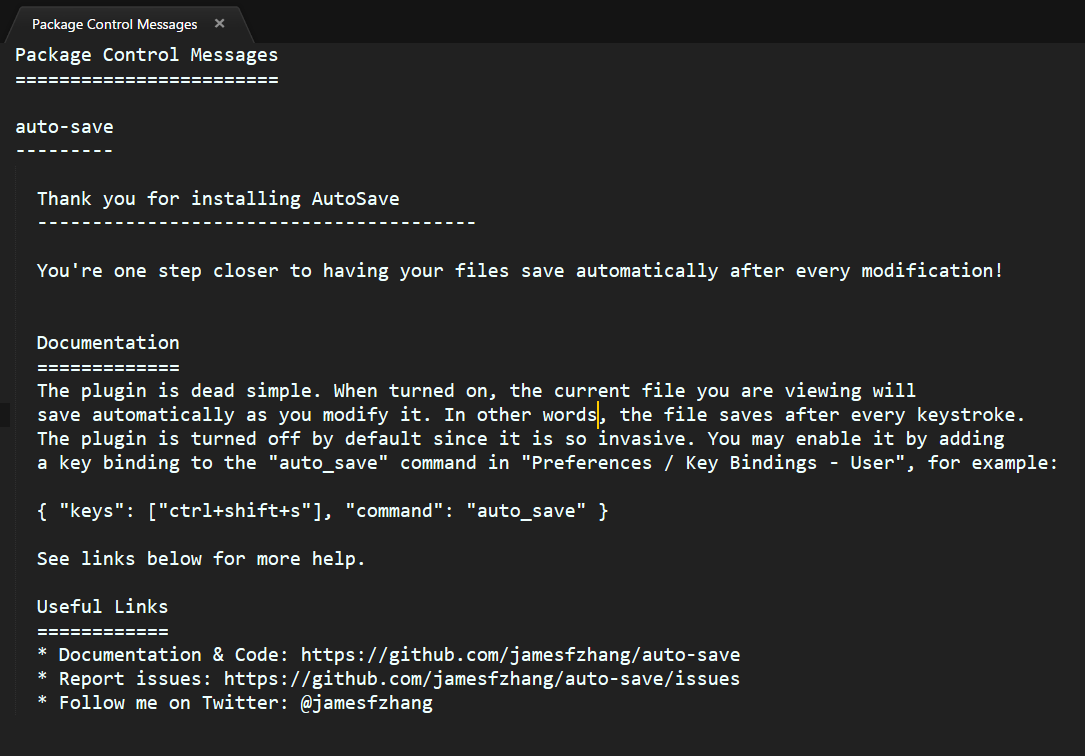
Task: Click the "ctrl+shift+s" key binding text
Action: pyautogui.click(x=235, y=511)
